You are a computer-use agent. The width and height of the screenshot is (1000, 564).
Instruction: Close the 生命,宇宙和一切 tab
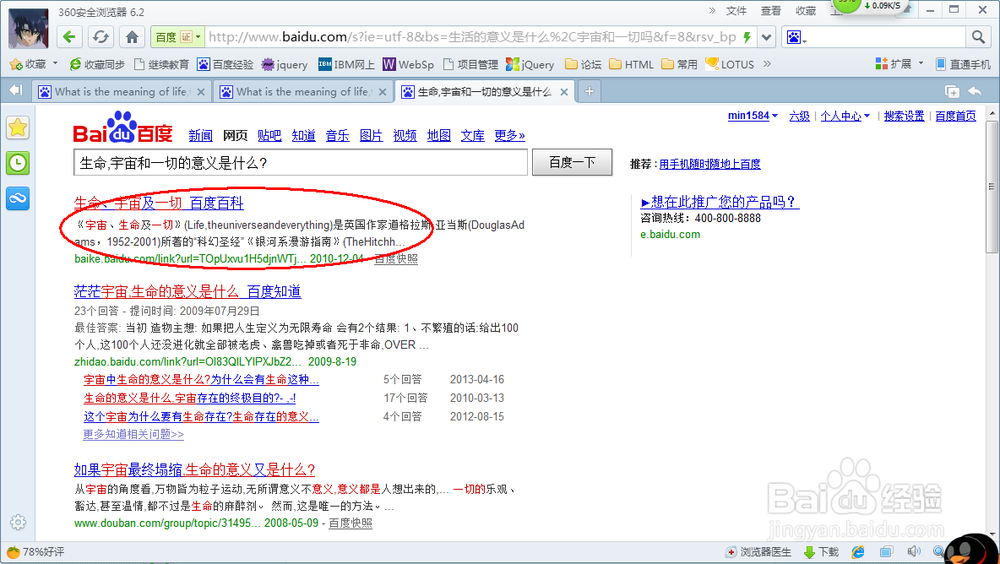click(564, 92)
